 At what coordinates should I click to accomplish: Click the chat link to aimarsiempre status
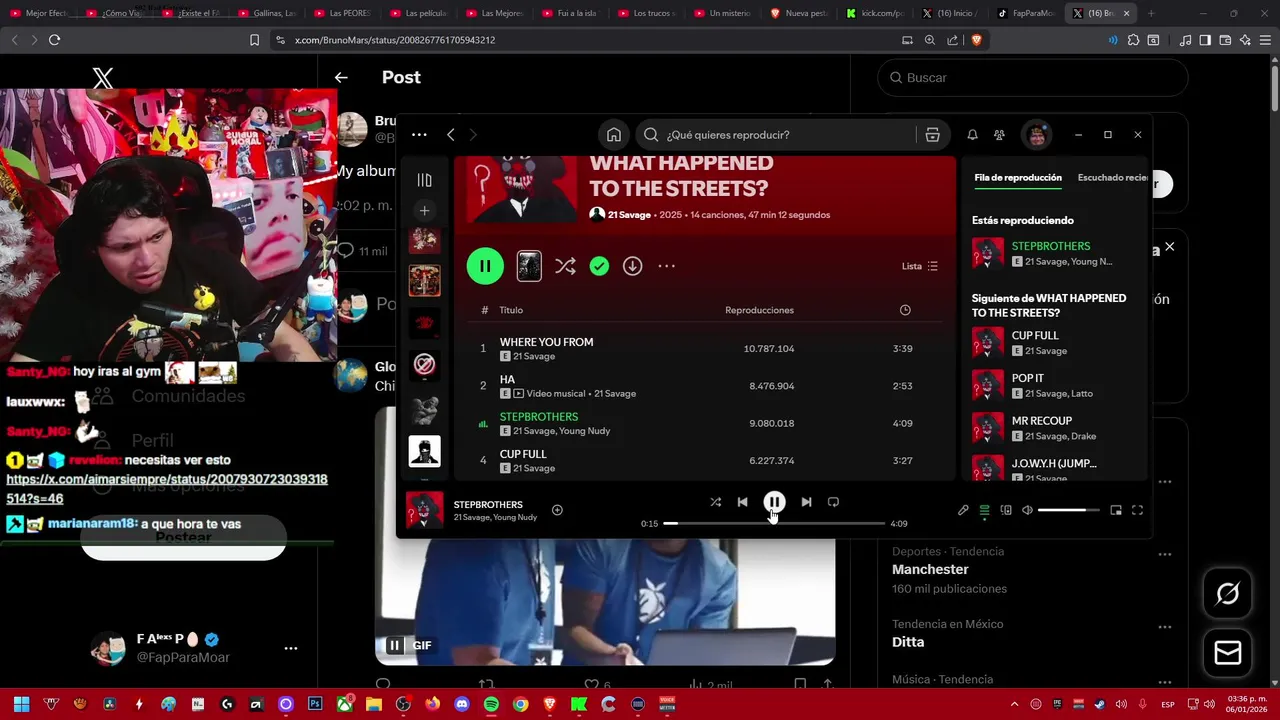[167, 489]
